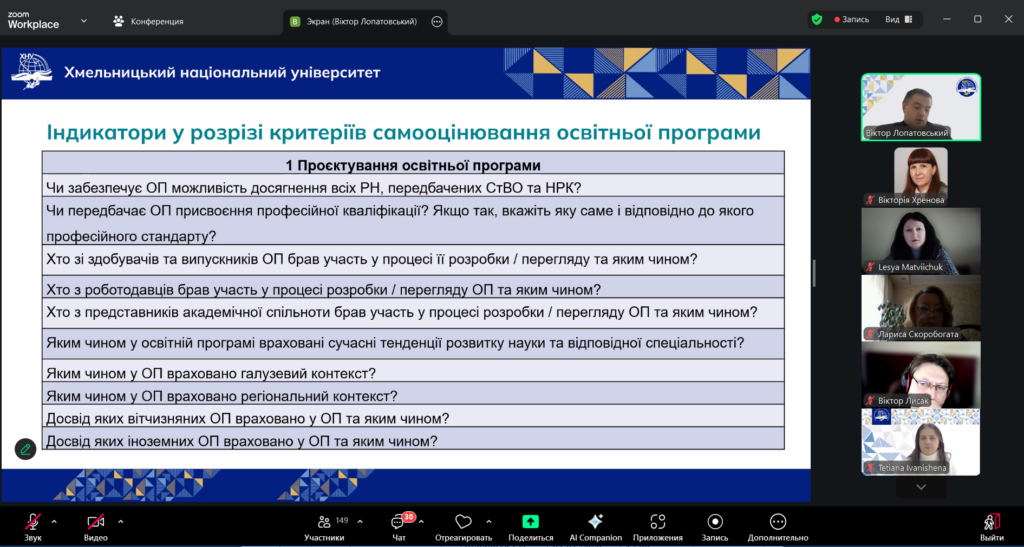Click the Reactions heart icon
The height and width of the screenshot is (547, 1024).
click(463, 527)
